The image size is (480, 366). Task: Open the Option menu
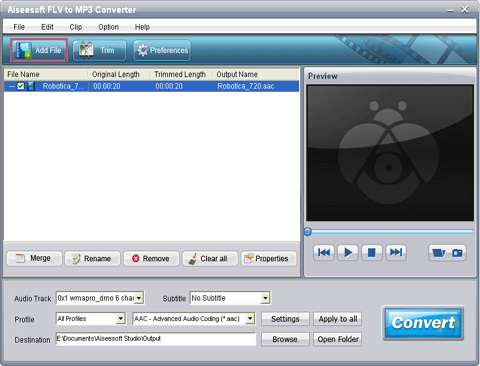pos(108,27)
